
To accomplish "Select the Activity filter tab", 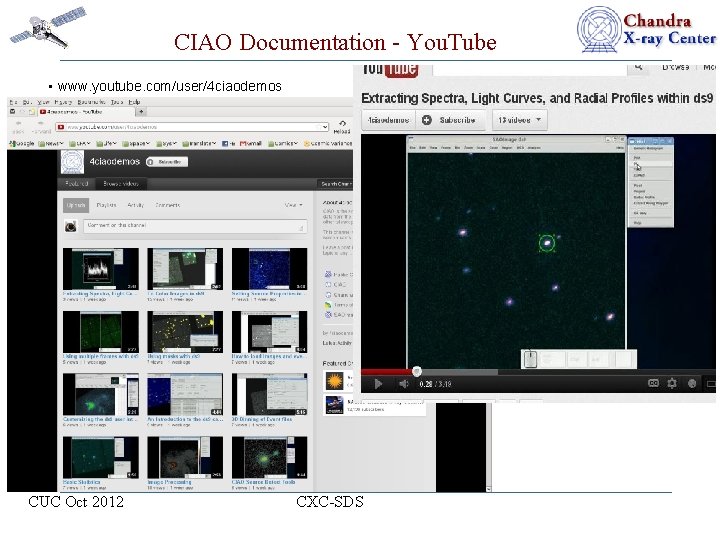I will 135,205.
